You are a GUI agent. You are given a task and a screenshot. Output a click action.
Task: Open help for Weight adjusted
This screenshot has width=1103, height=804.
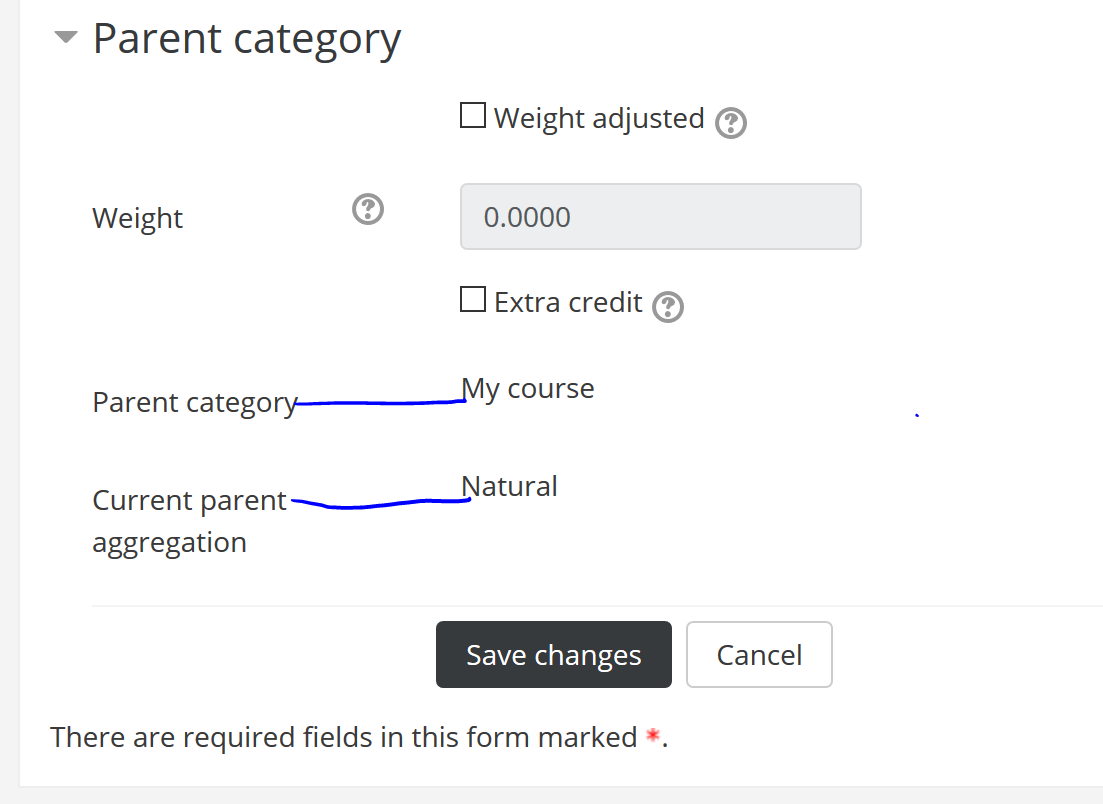(731, 123)
